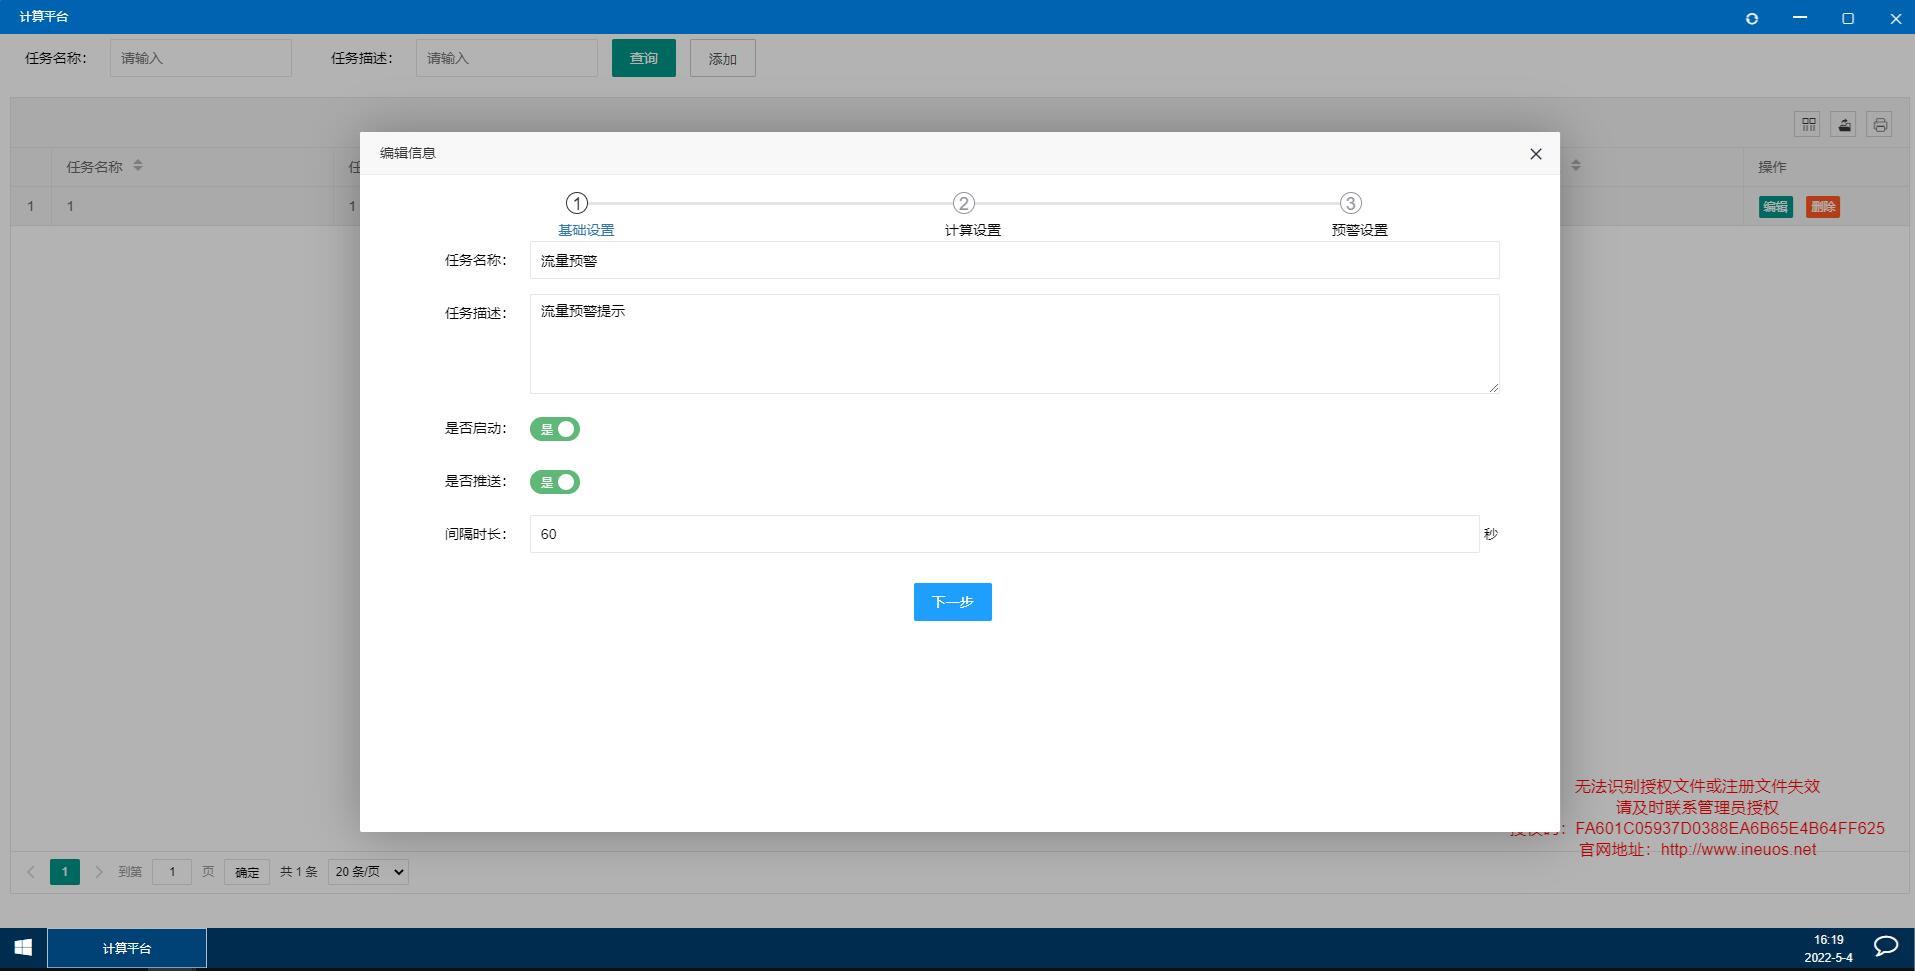Click the export table icon
This screenshot has width=1915, height=971.
tap(1844, 124)
